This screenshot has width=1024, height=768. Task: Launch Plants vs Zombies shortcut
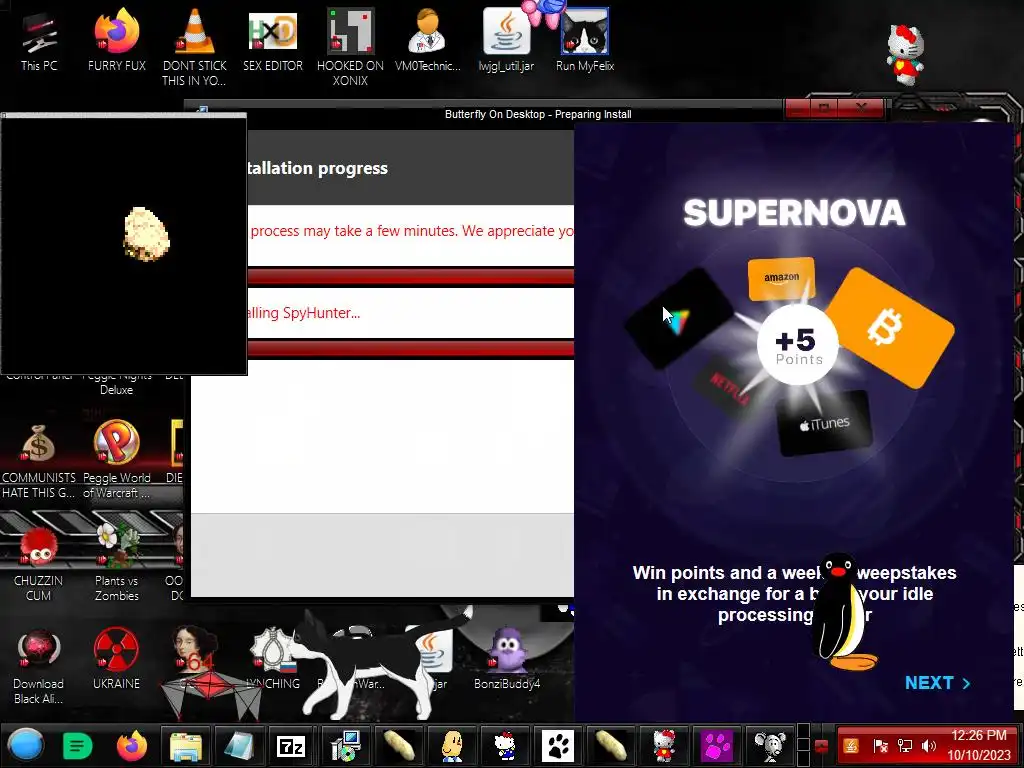(116, 563)
